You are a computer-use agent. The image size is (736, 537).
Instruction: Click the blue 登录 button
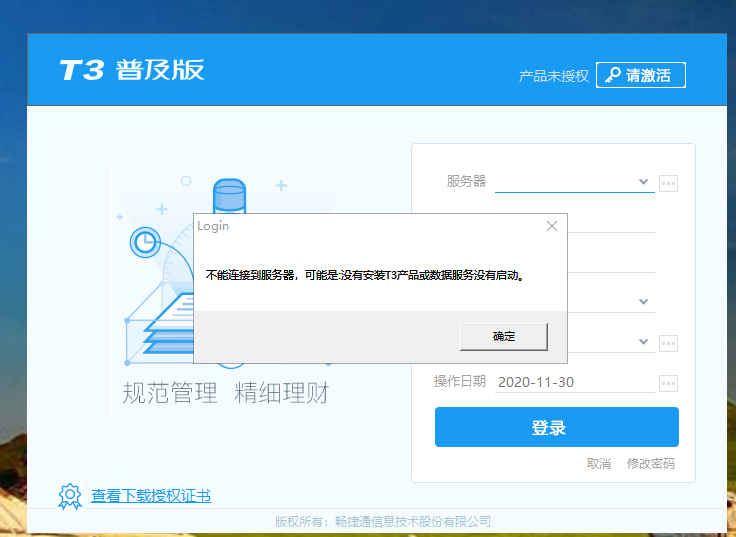(x=557, y=427)
